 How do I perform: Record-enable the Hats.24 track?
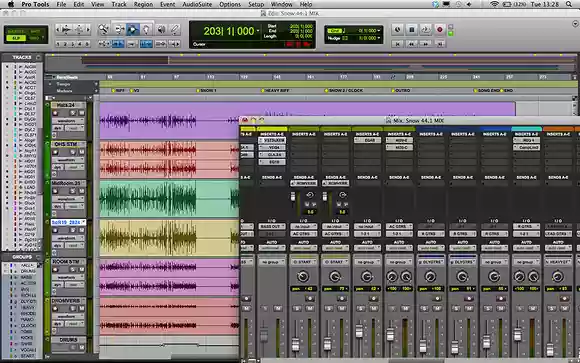click(55, 113)
